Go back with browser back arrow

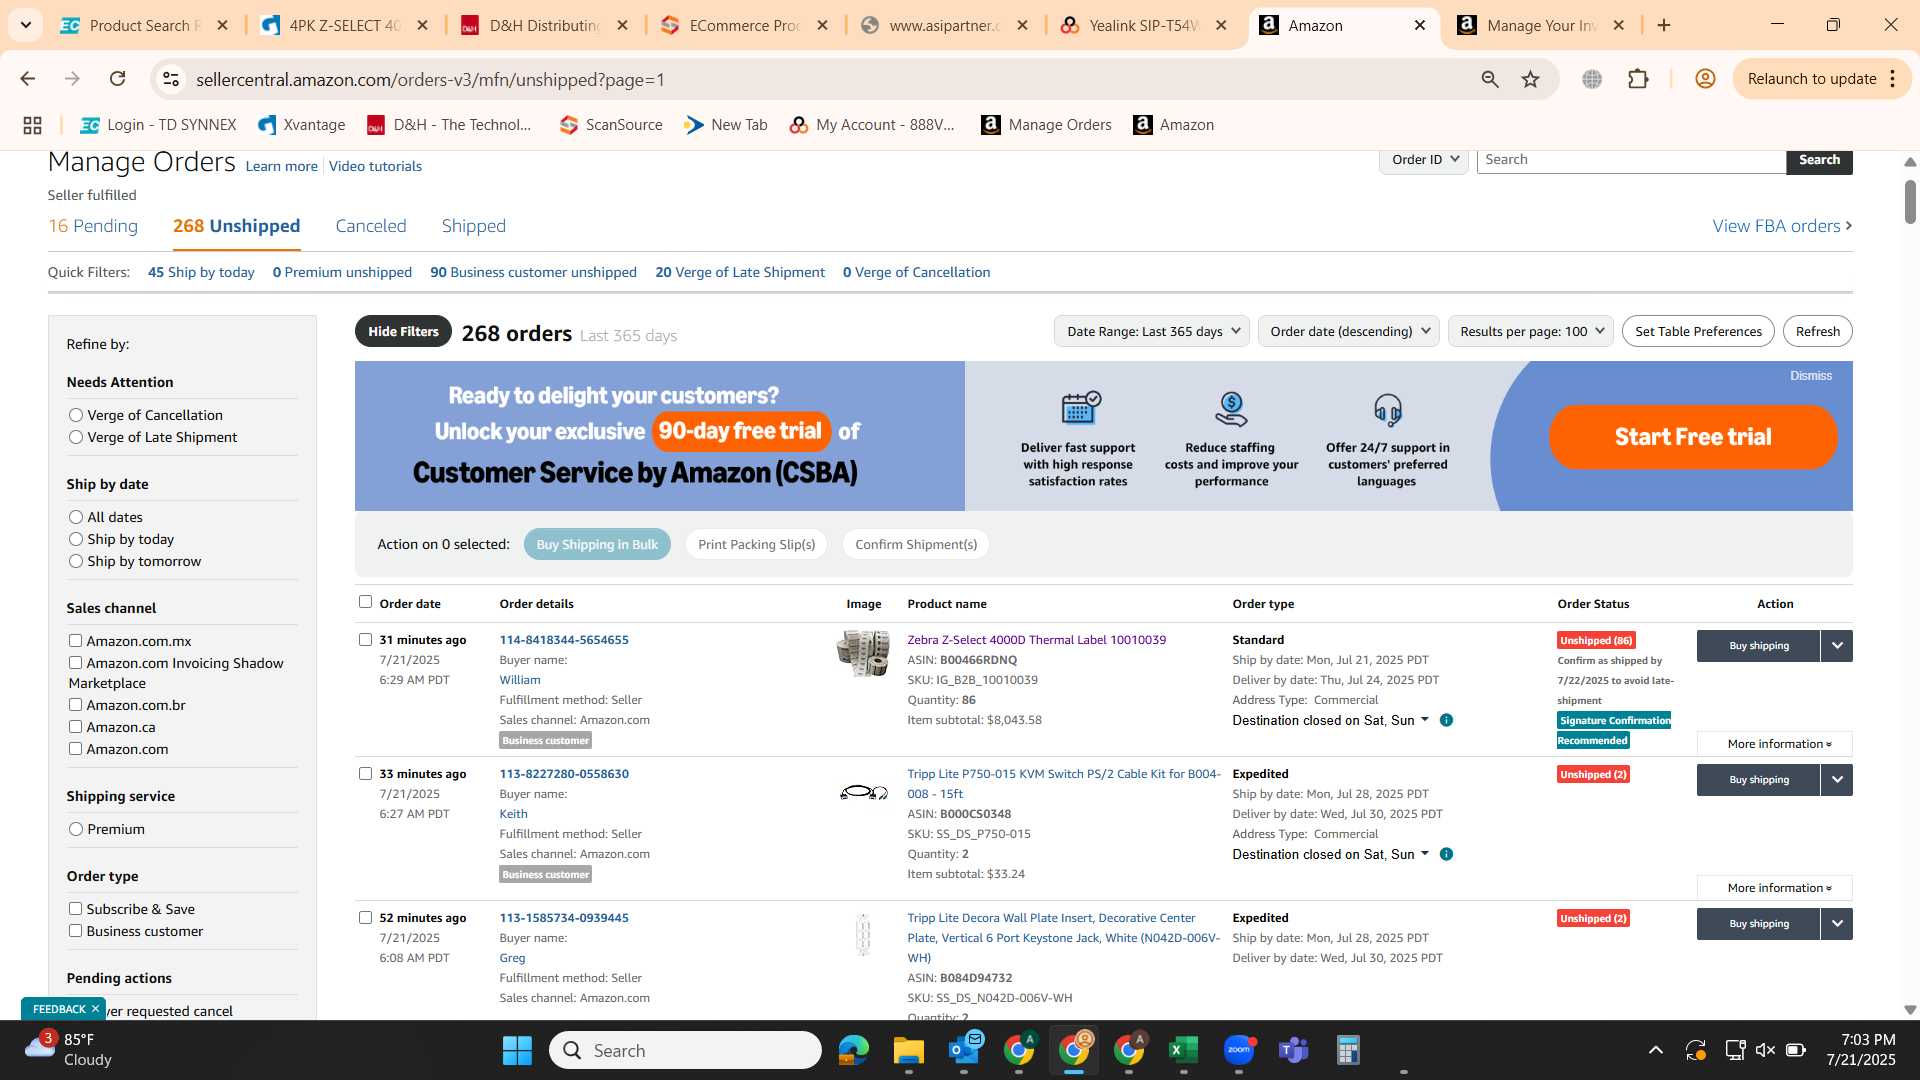click(x=28, y=79)
